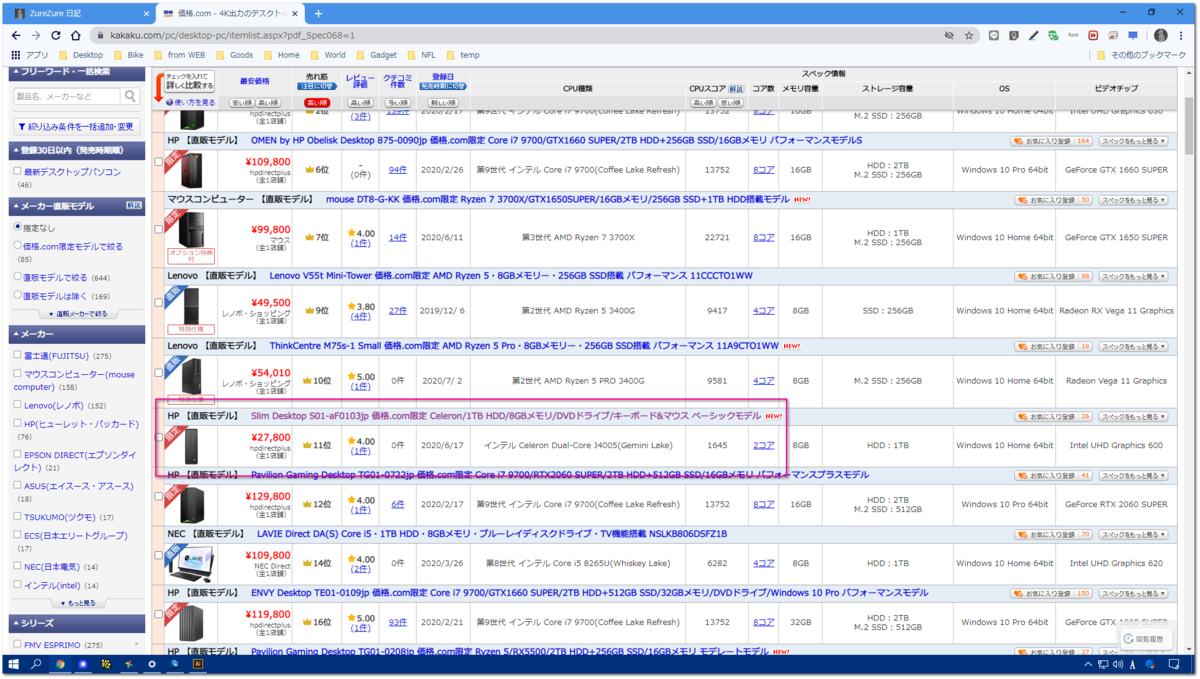Collapse the メーカー直販モデル section header

[77, 205]
